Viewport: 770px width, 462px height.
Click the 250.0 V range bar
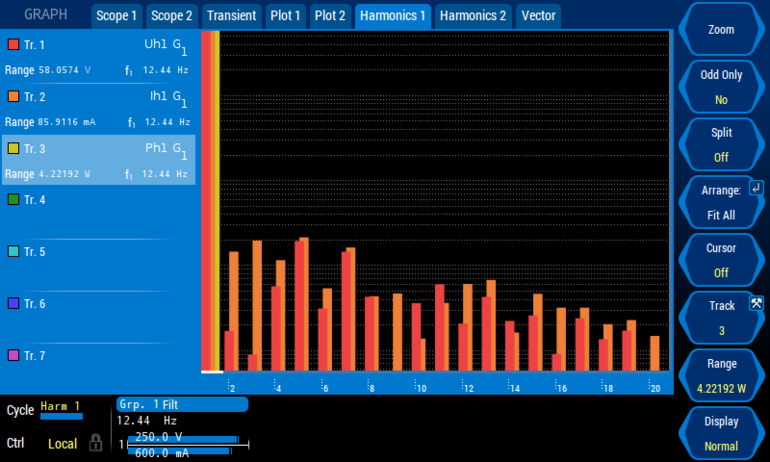point(183,437)
